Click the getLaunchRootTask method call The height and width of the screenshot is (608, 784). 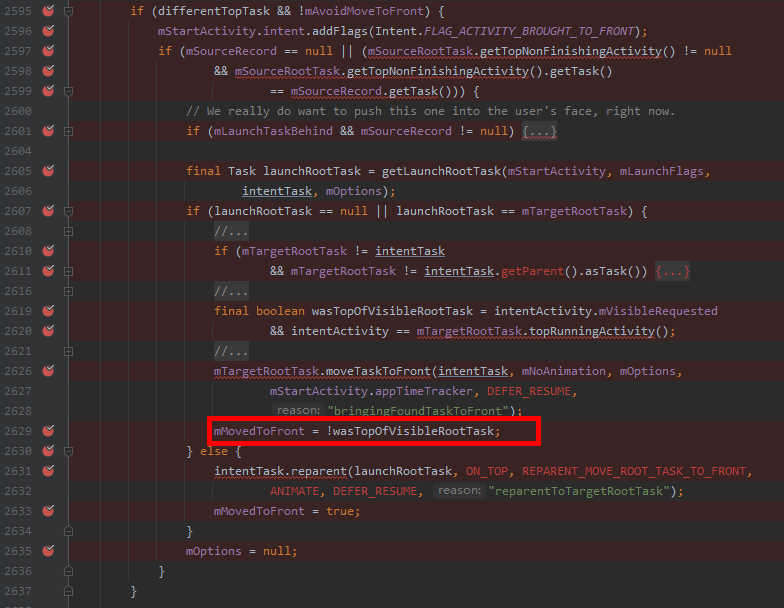tap(442, 171)
